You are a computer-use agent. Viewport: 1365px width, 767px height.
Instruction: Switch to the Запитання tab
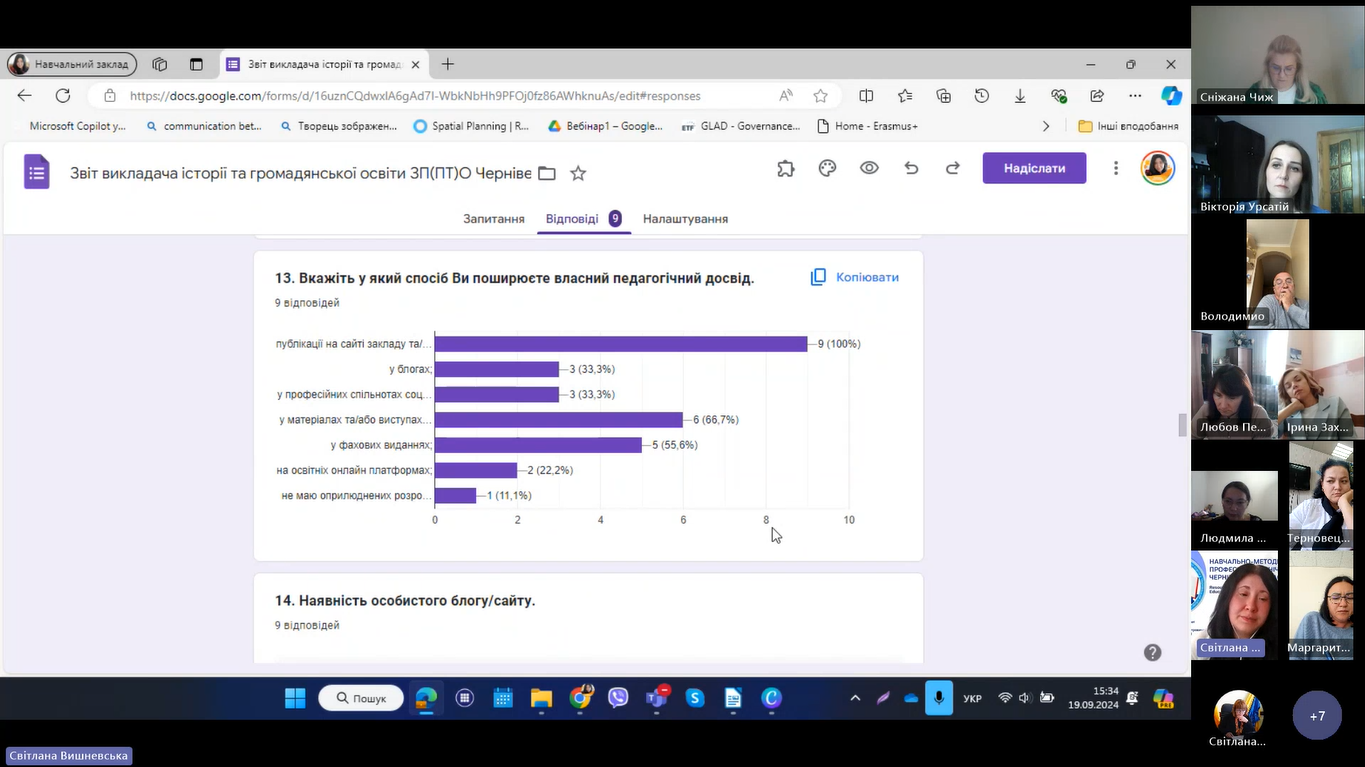(x=493, y=219)
